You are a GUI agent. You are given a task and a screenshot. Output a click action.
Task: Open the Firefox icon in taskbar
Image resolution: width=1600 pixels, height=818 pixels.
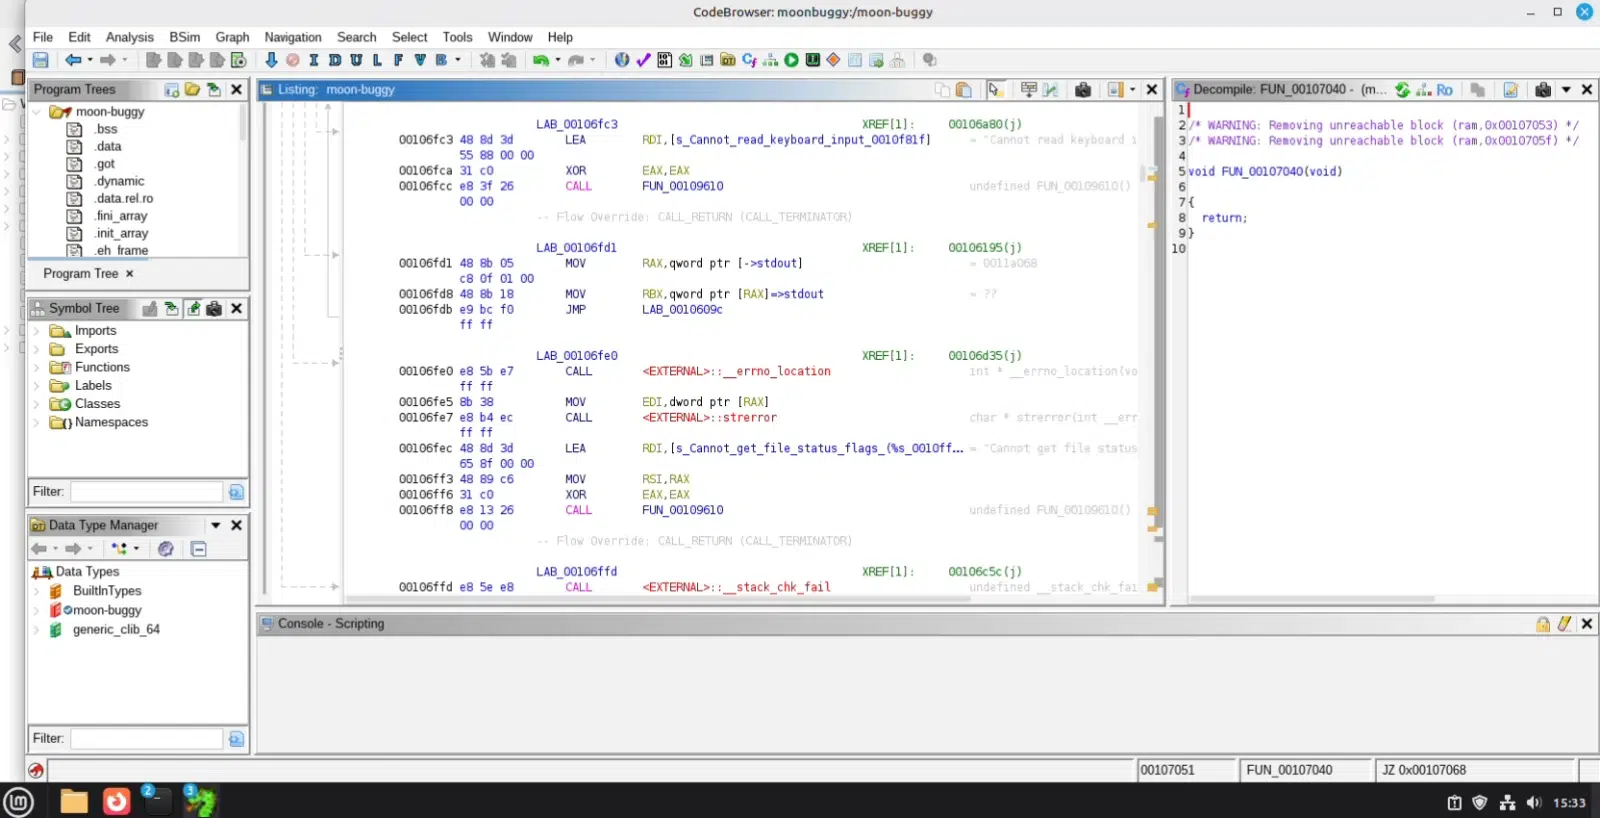click(x=117, y=801)
